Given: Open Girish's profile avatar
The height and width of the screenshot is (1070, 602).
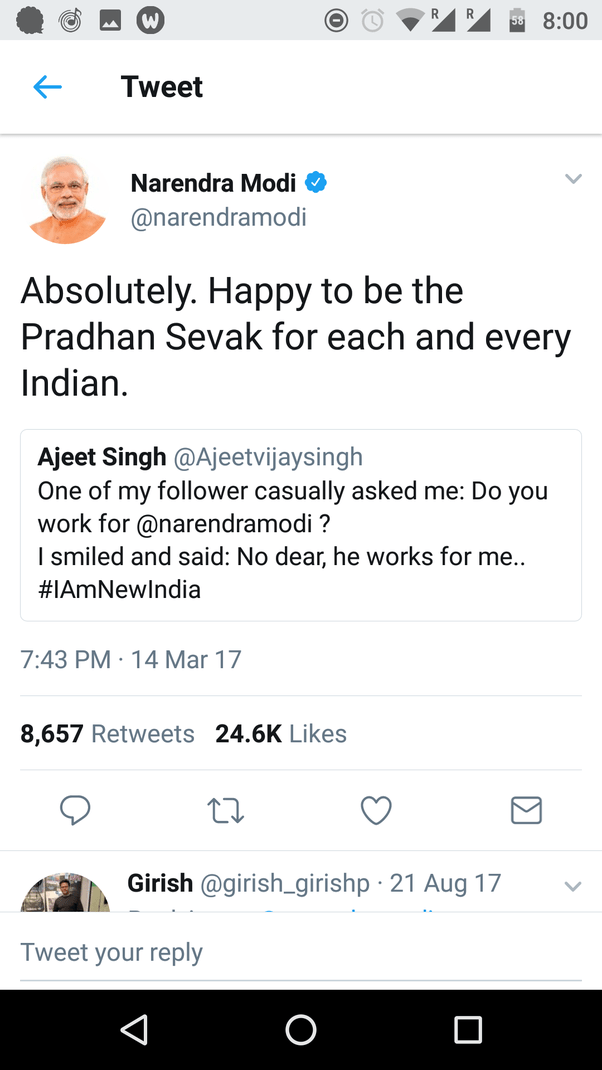Looking at the screenshot, I should point(66,893).
